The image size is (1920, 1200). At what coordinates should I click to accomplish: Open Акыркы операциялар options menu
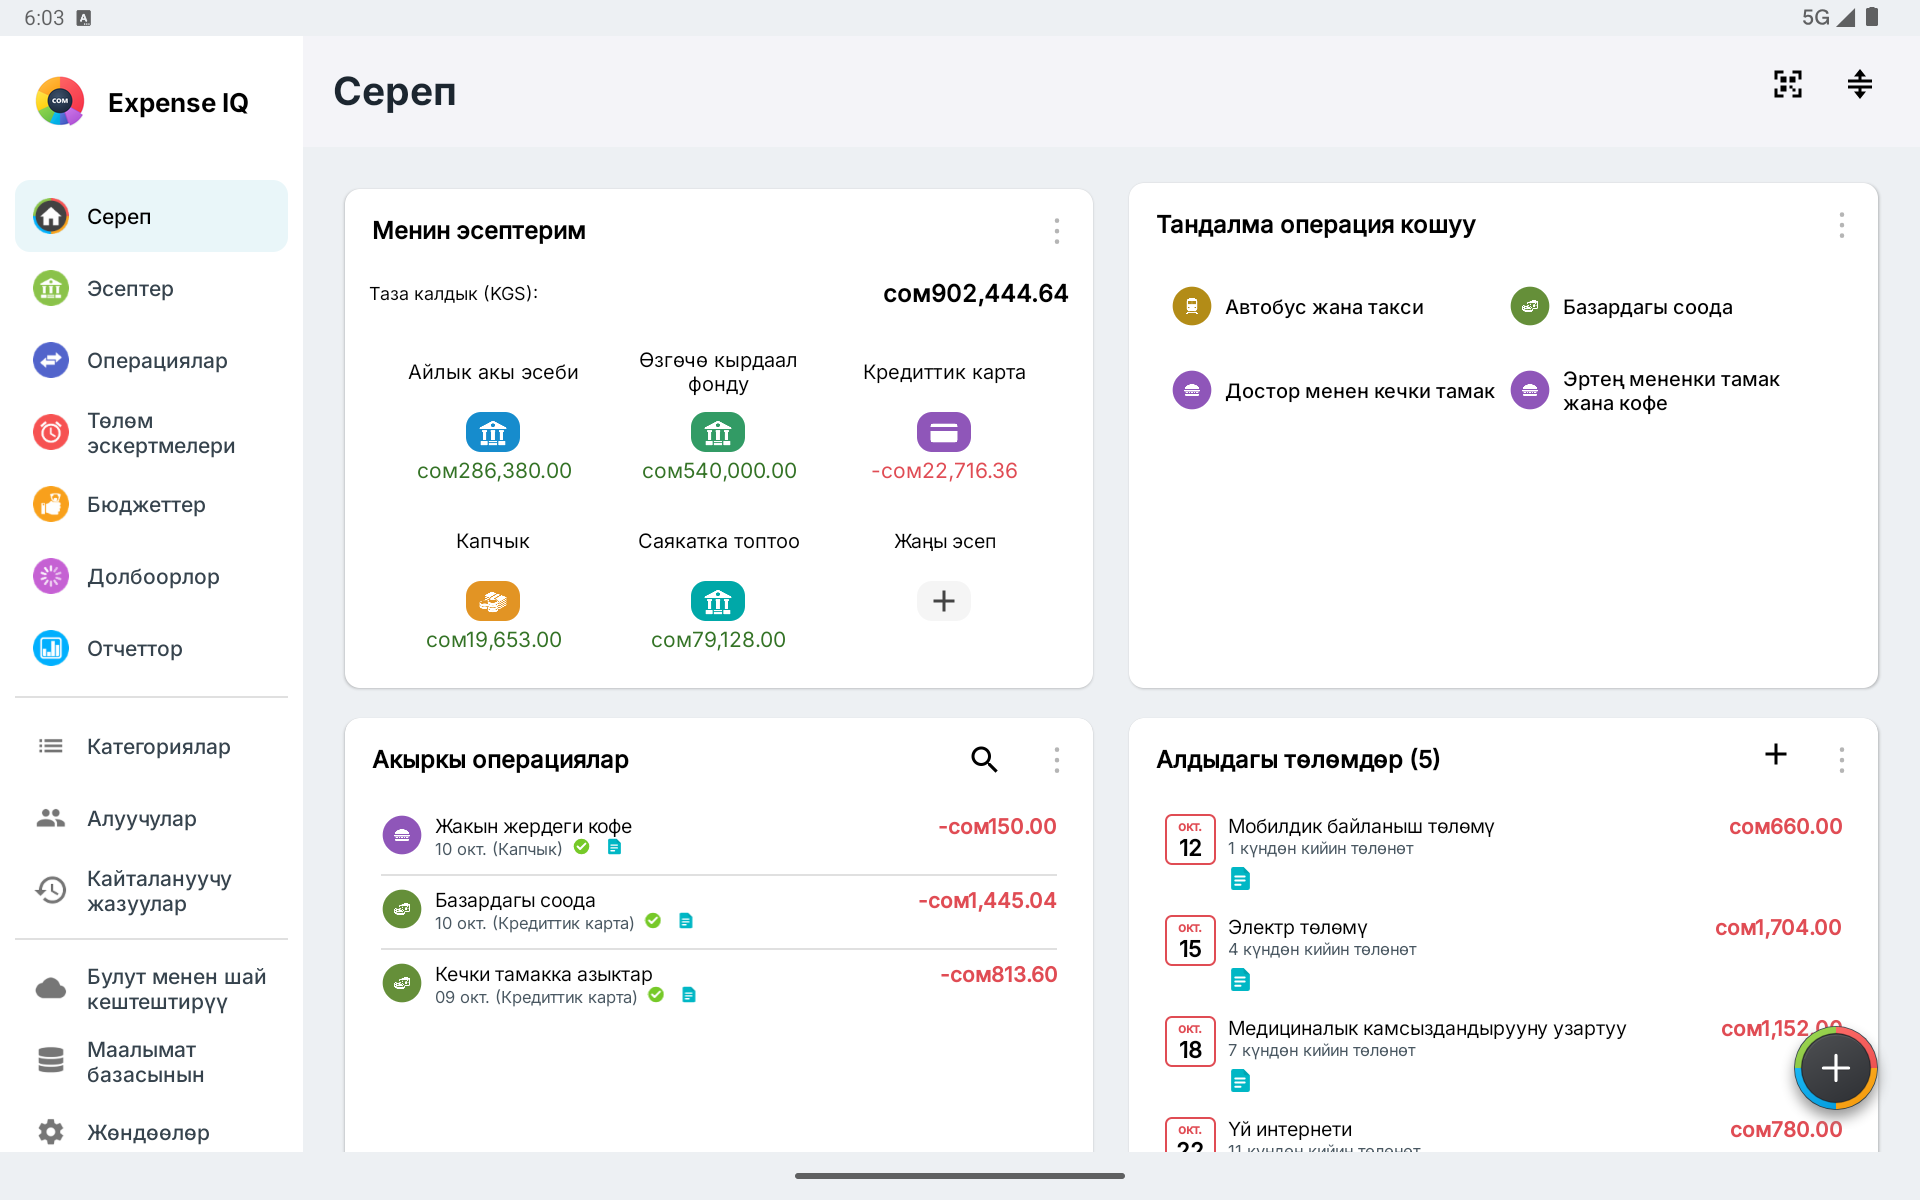[1056, 760]
